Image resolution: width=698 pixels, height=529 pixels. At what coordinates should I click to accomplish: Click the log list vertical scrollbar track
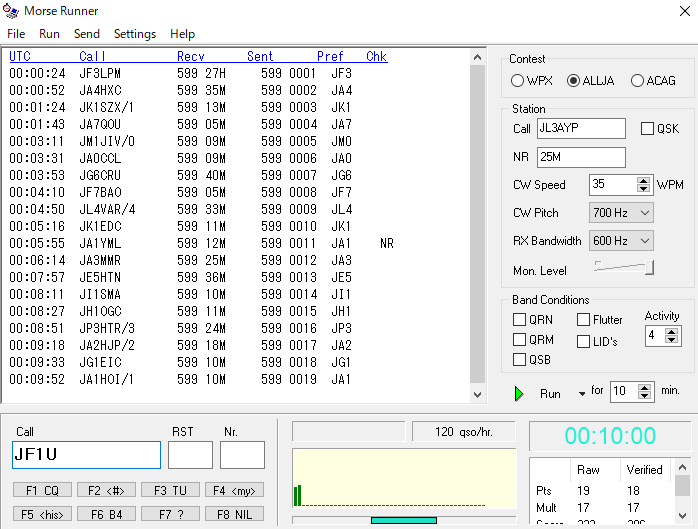[477, 225]
